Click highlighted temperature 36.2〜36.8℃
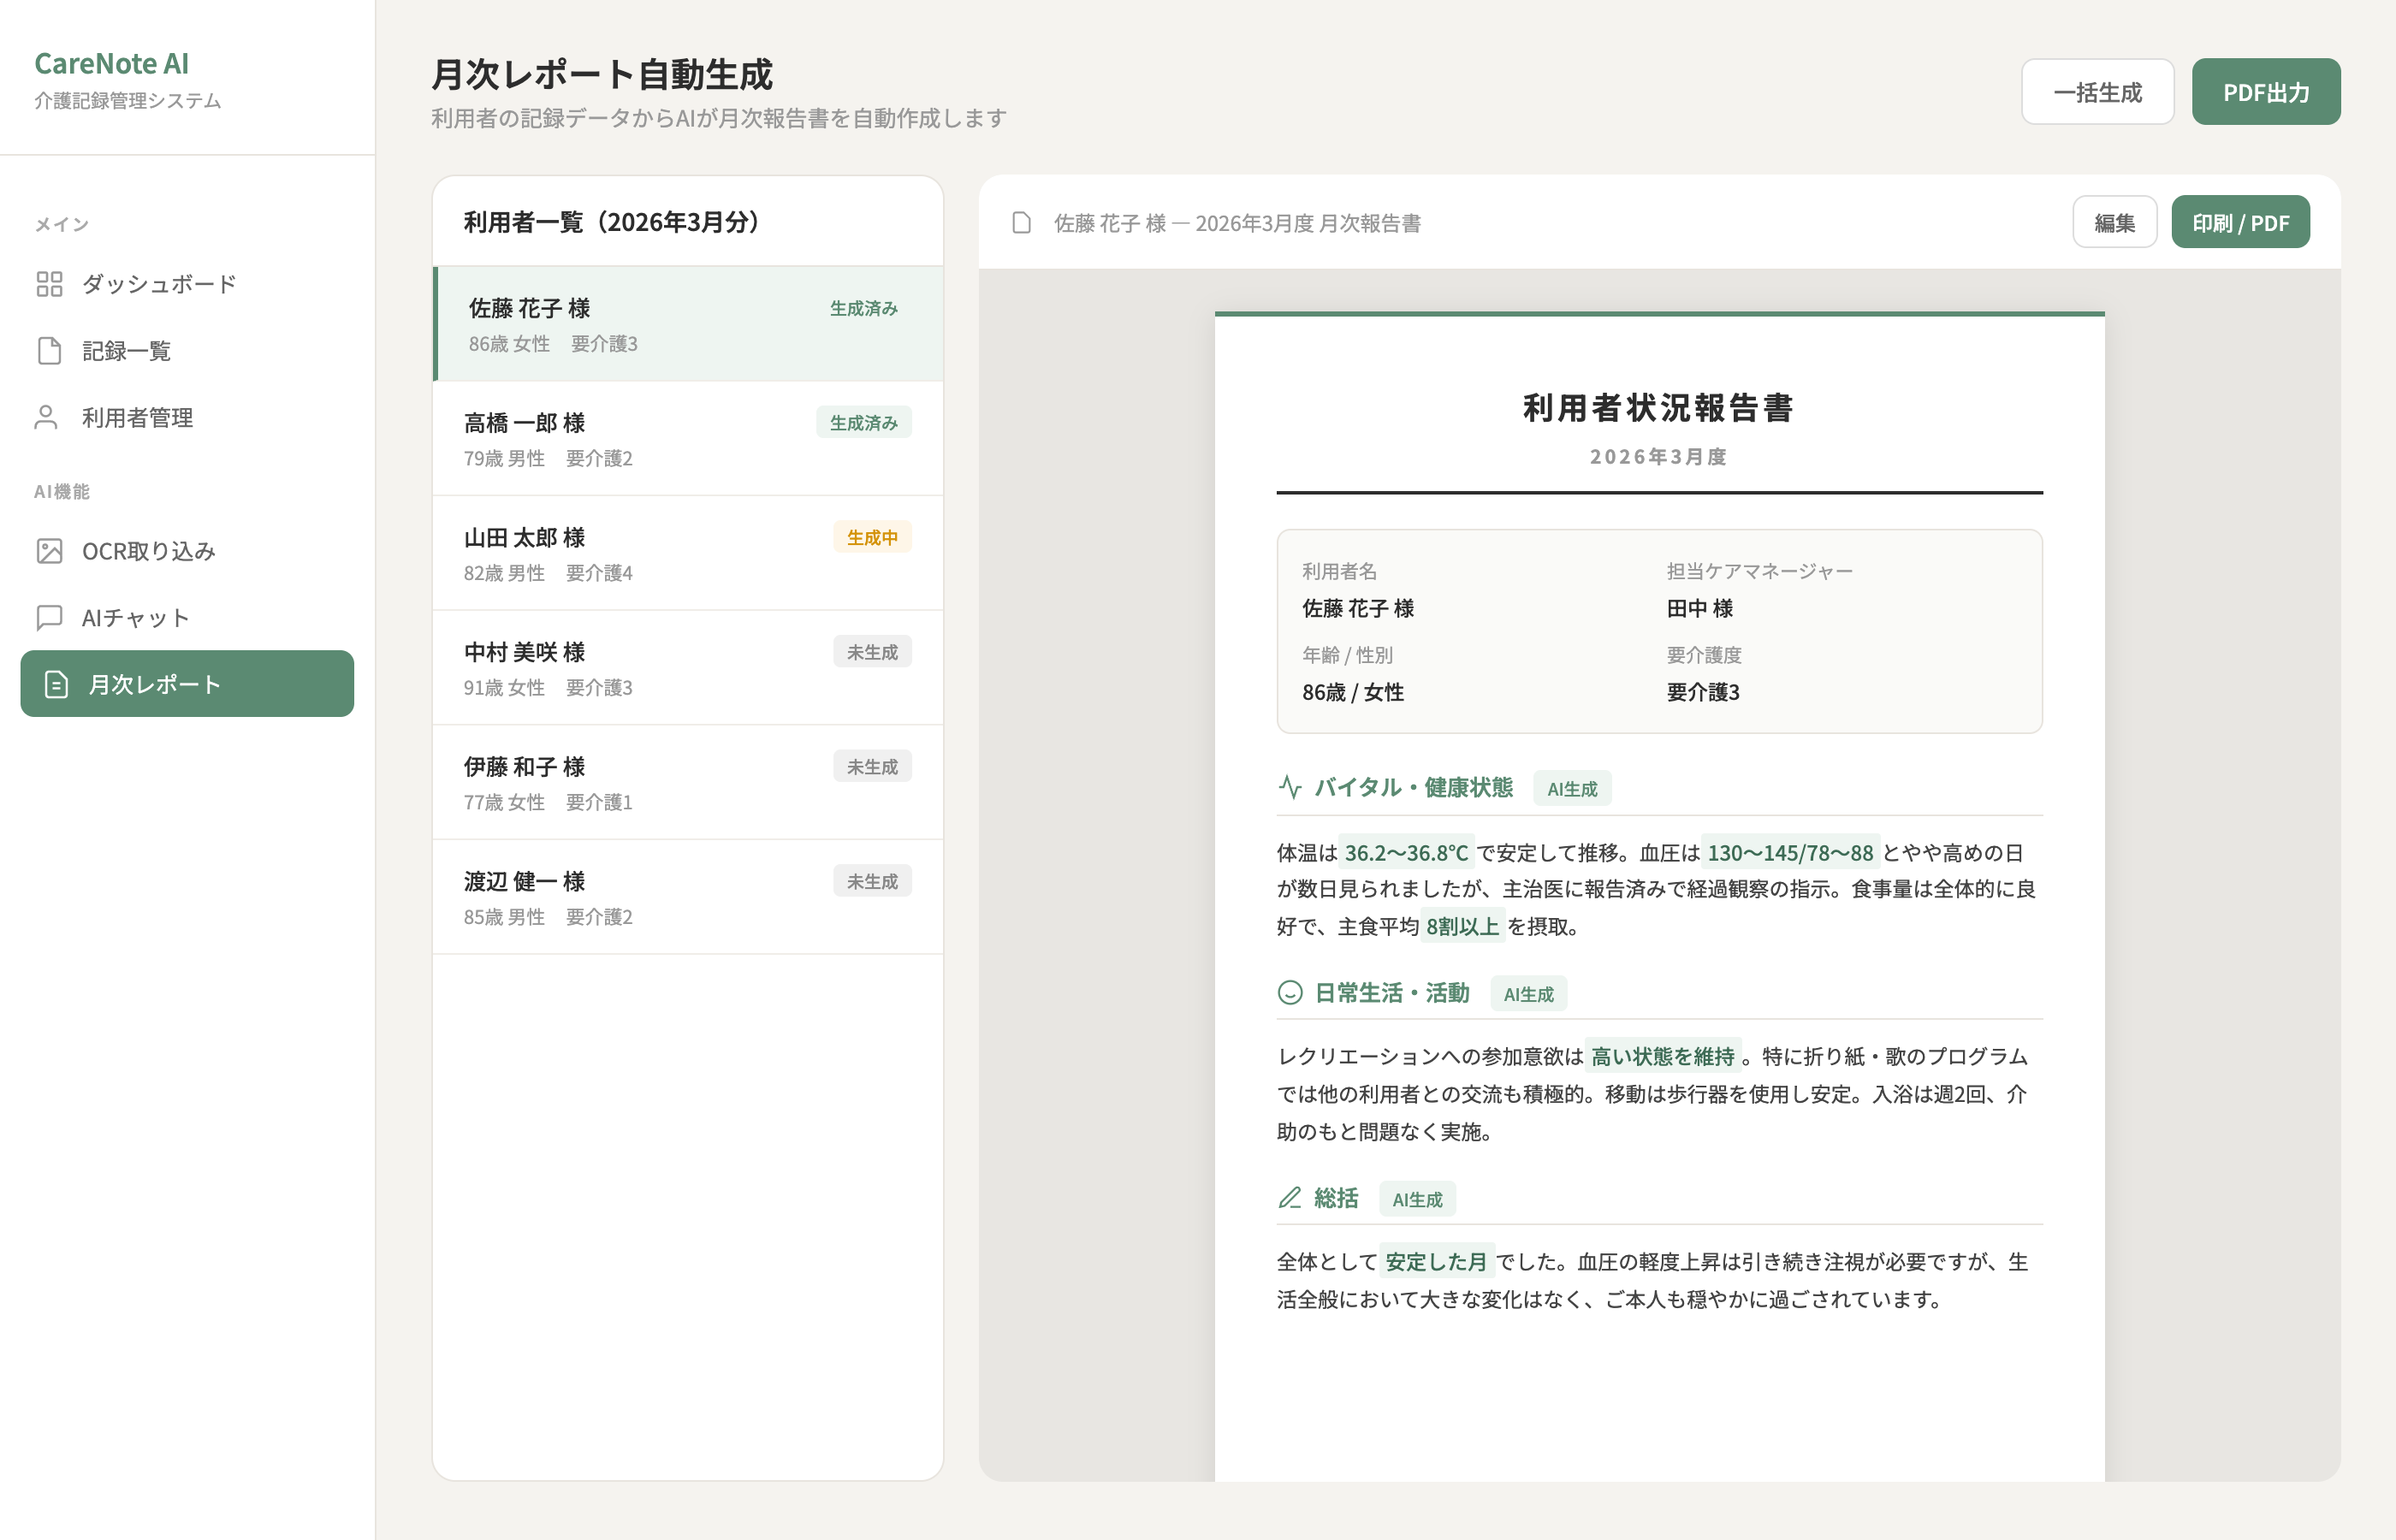 coord(1406,853)
